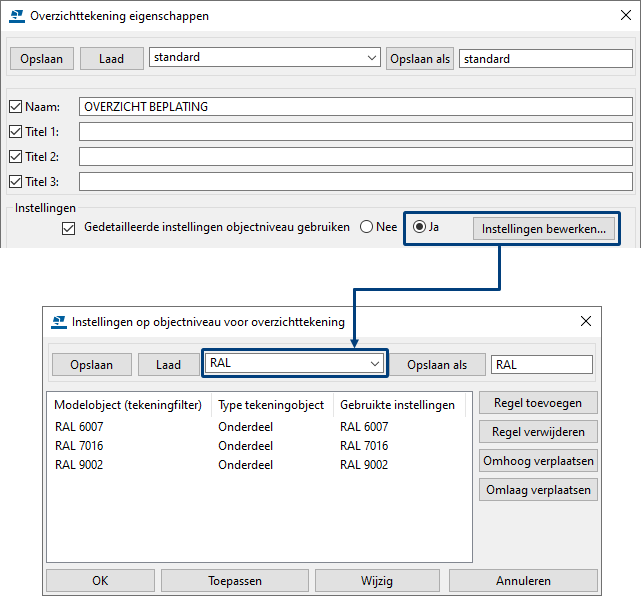
Task: Uncheck the Titel 1 checkbox
Action: click(x=15, y=131)
